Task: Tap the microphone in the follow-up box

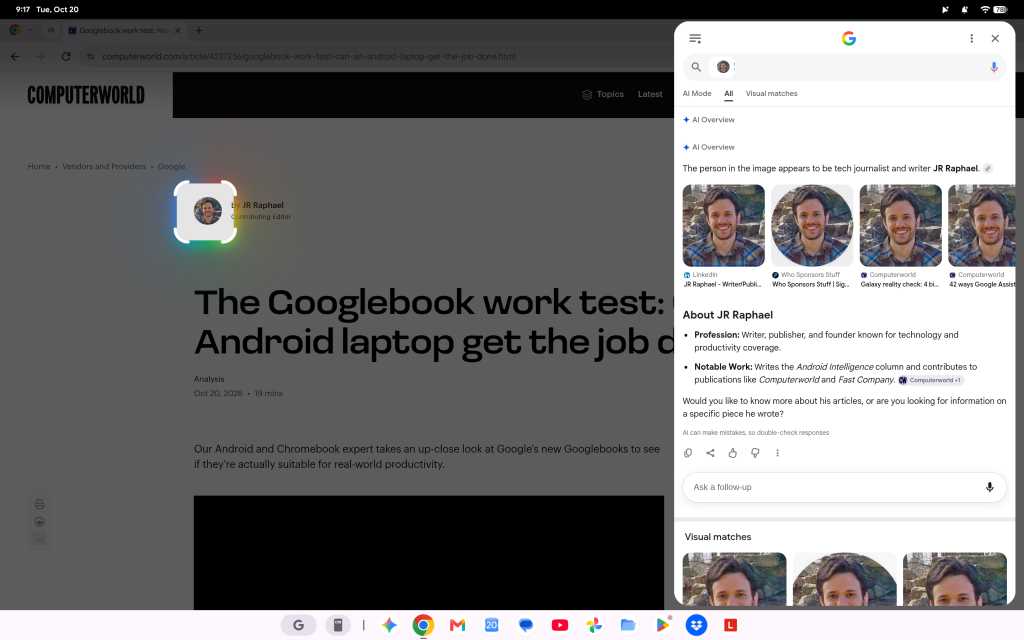Action: [x=989, y=487]
